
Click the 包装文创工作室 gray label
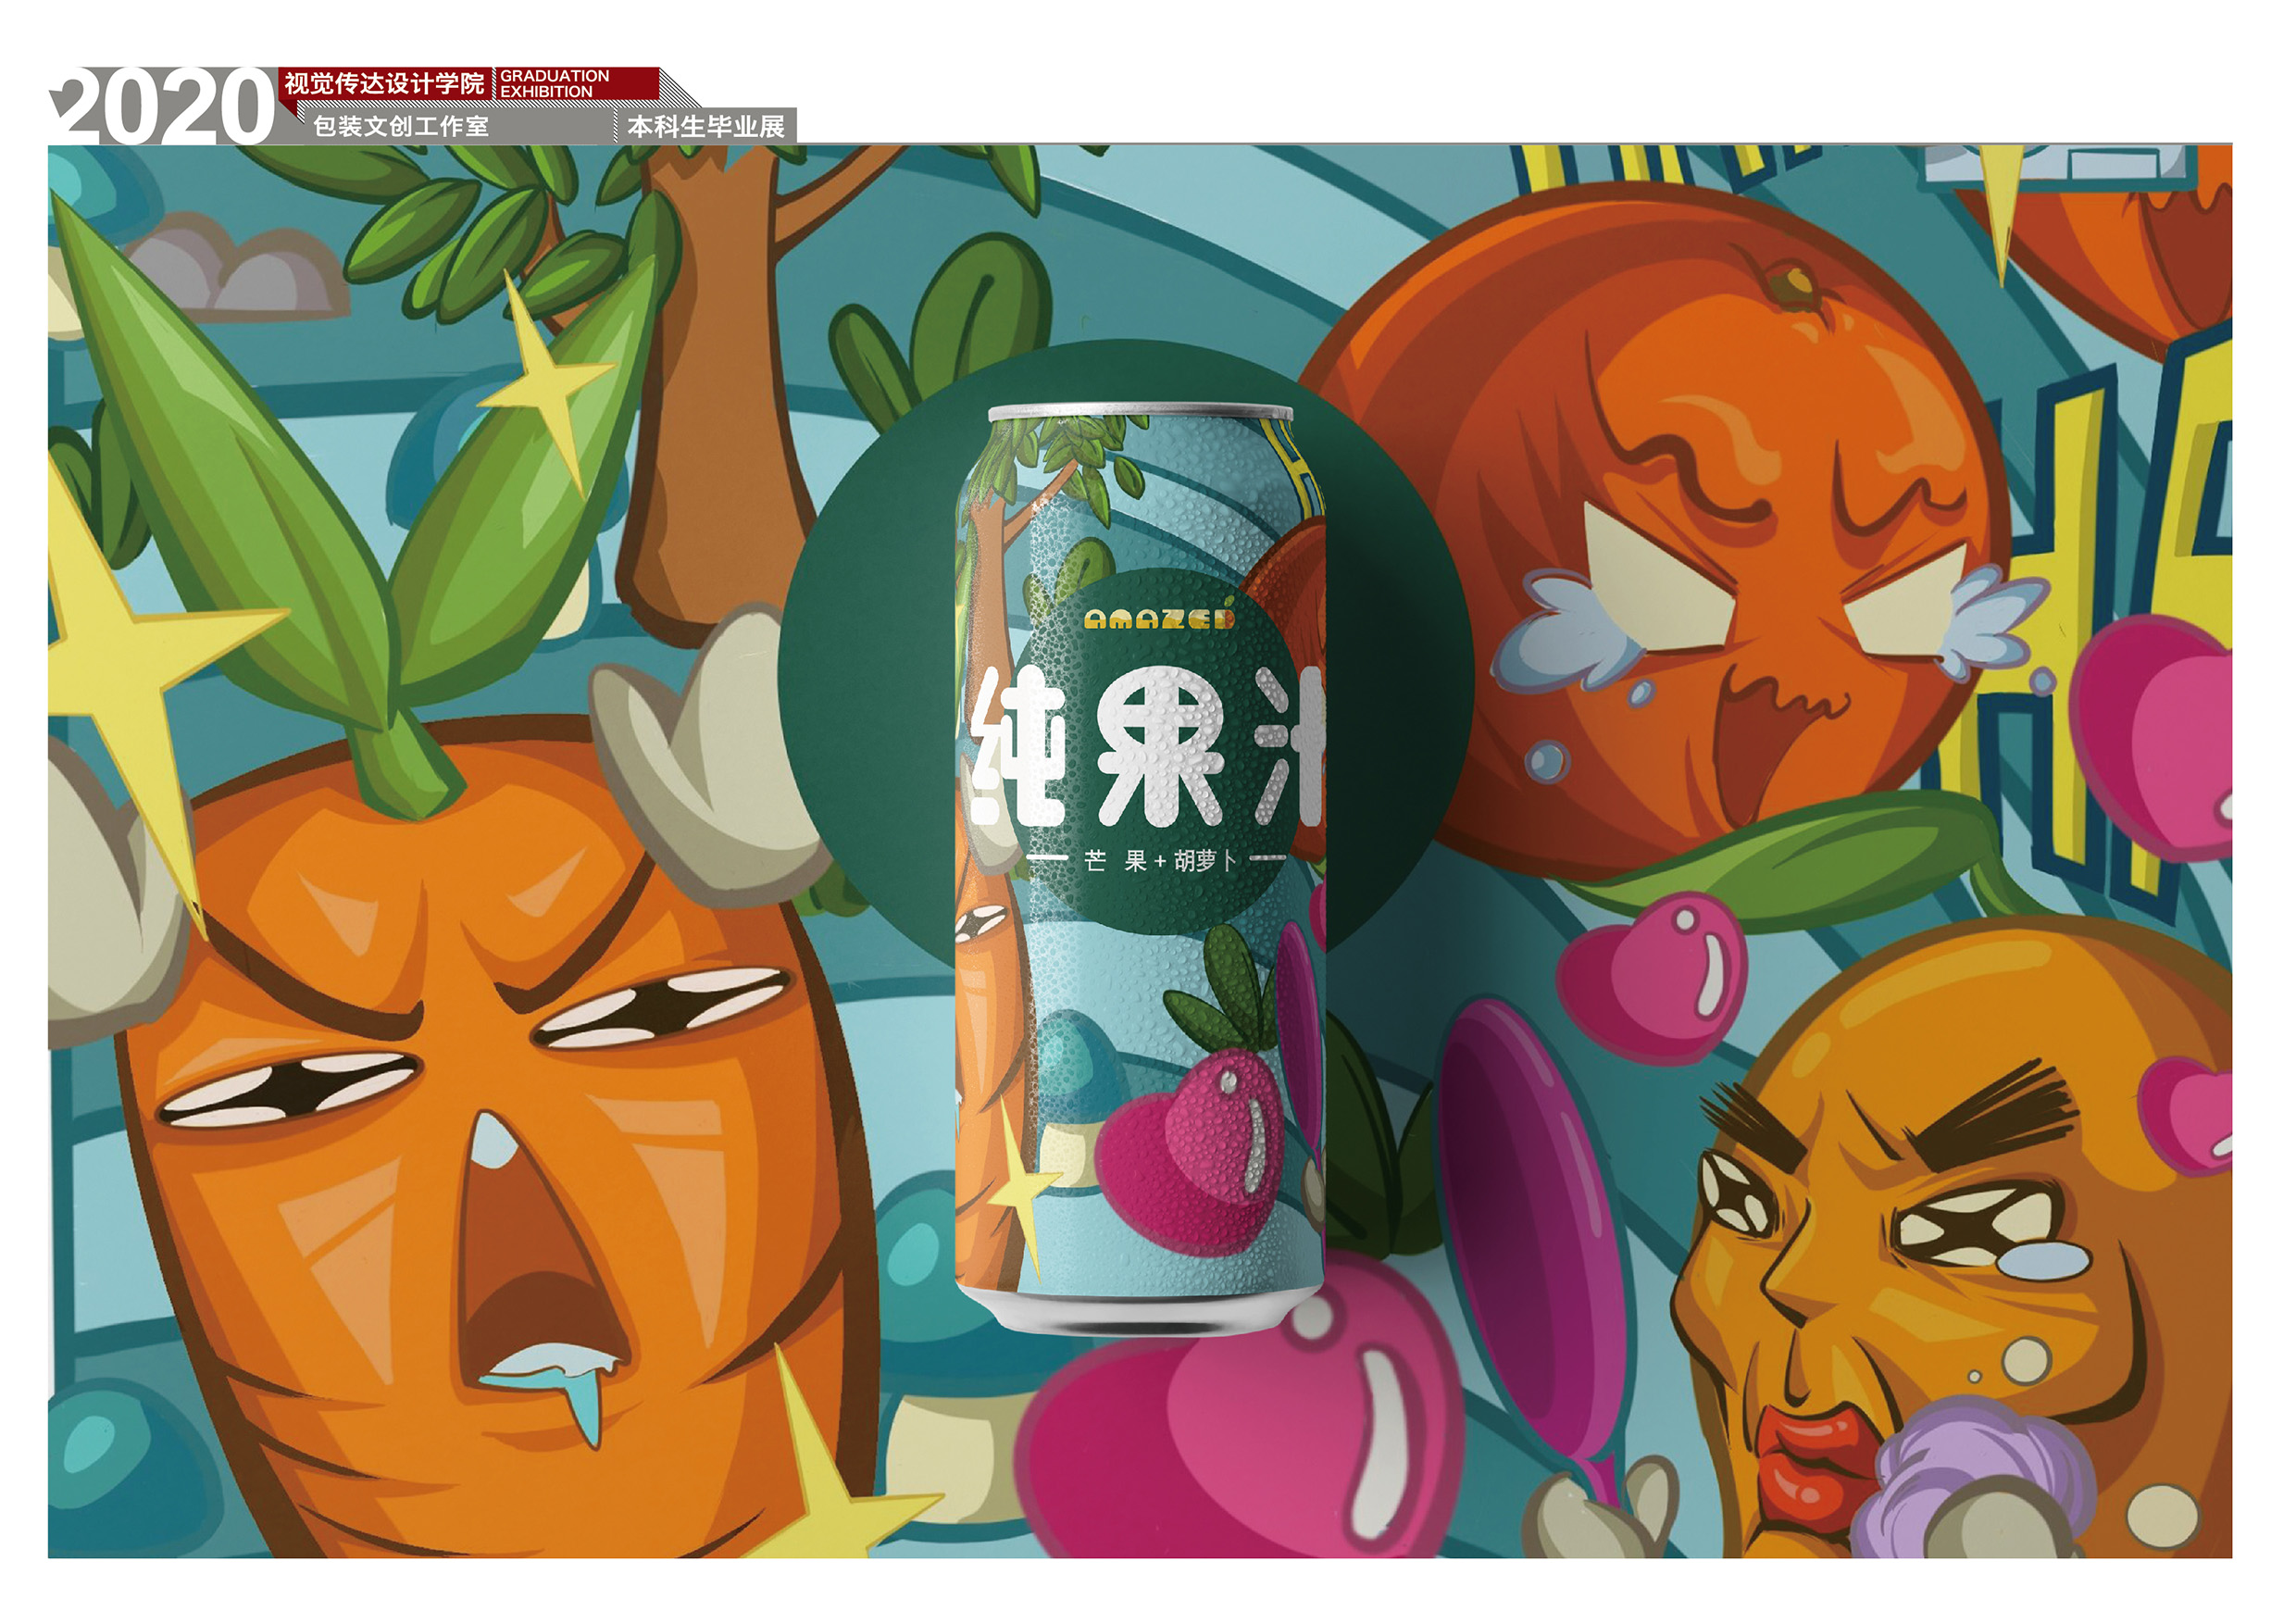(402, 127)
